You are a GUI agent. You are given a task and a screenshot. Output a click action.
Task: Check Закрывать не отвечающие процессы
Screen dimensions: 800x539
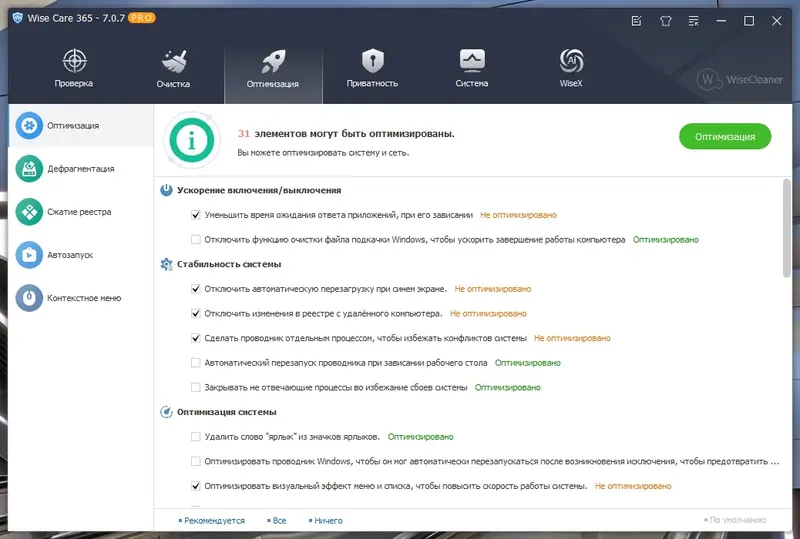tap(195, 387)
